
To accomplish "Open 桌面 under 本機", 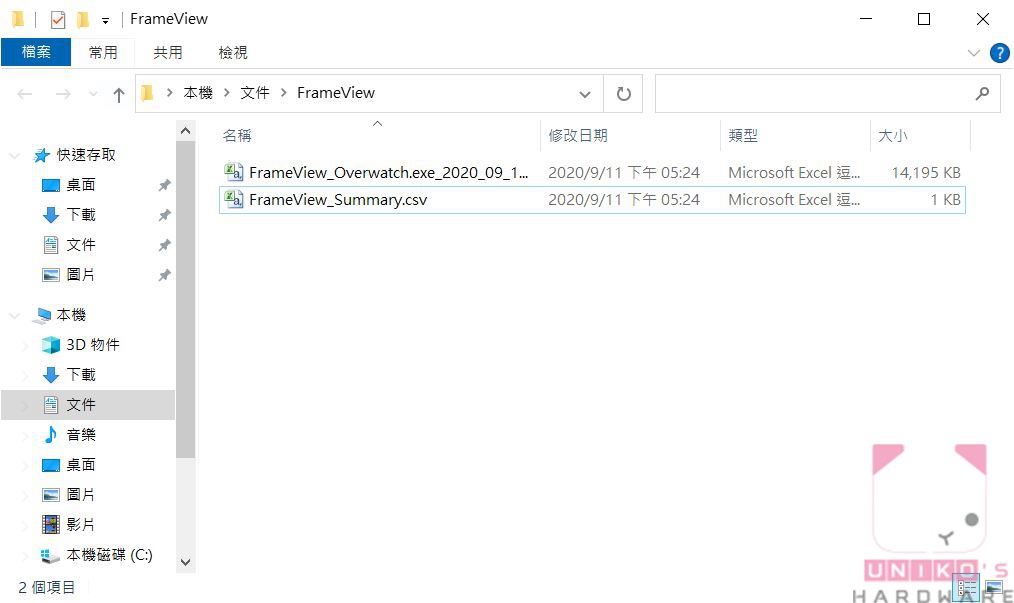I will [x=81, y=465].
